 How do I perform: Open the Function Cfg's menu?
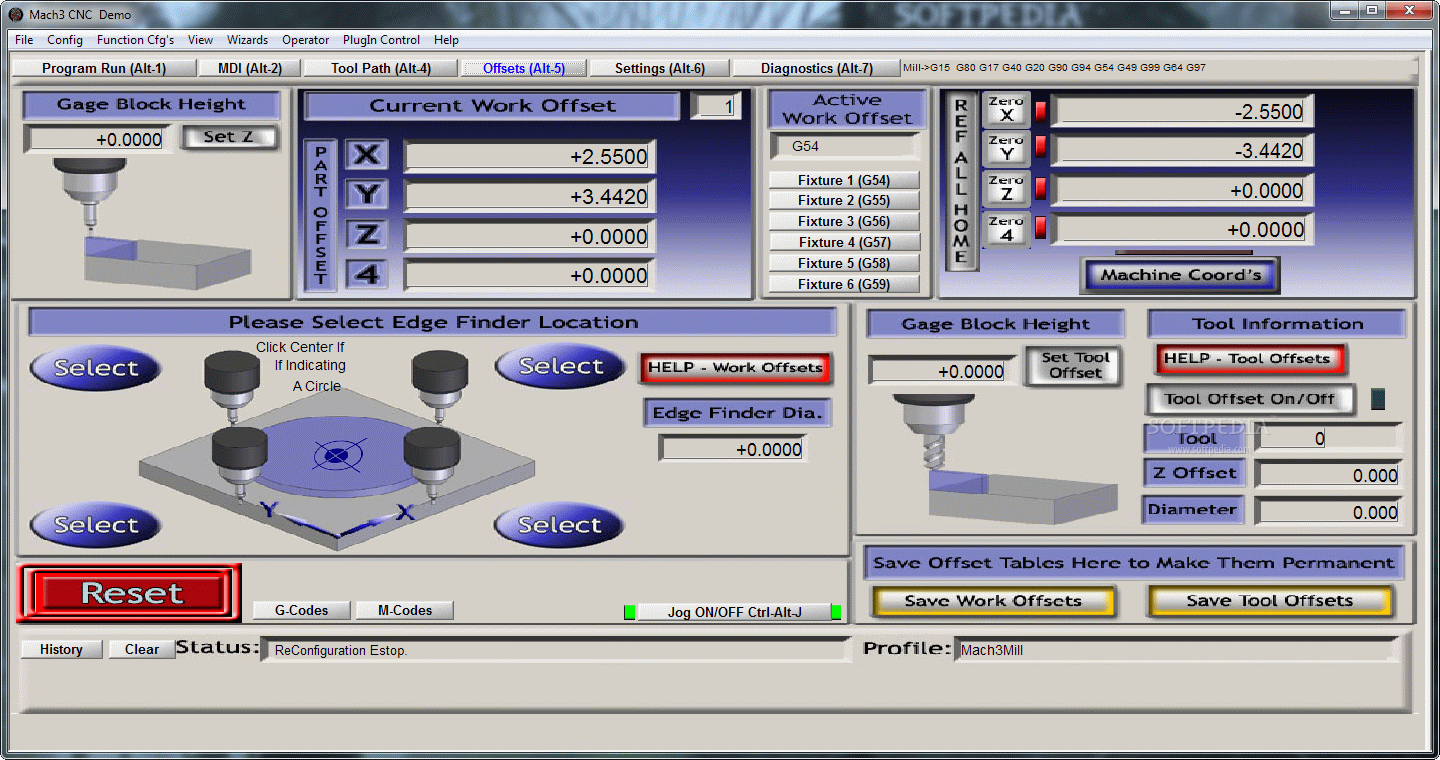pyautogui.click(x=135, y=40)
